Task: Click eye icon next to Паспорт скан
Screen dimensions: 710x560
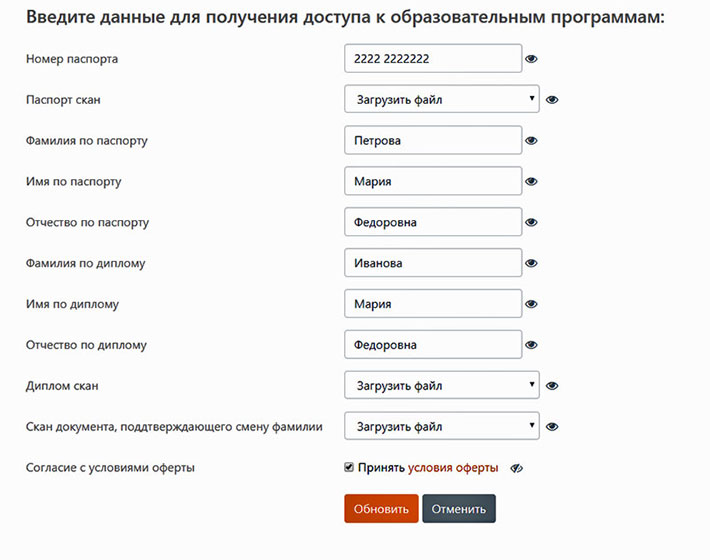Action: point(552,100)
